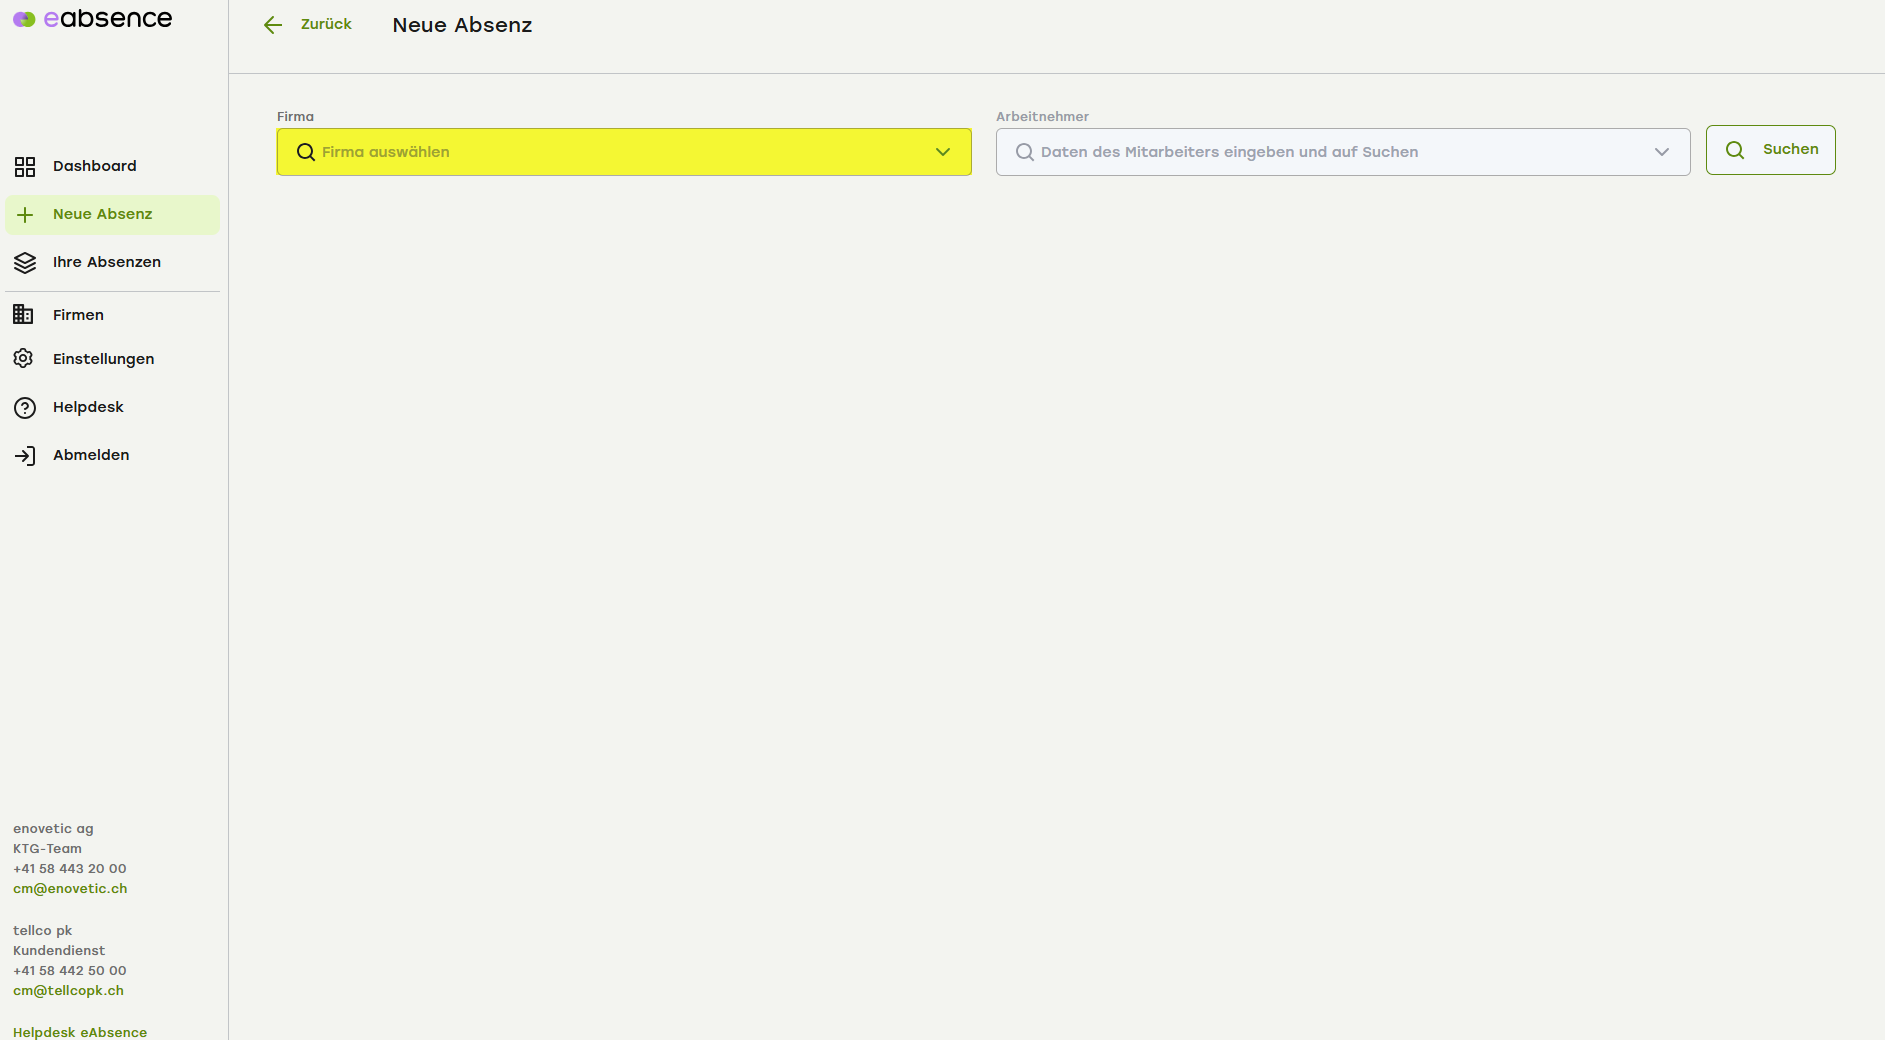
Task: Click the plus icon beside Neue Absenz
Action: [x=25, y=215]
